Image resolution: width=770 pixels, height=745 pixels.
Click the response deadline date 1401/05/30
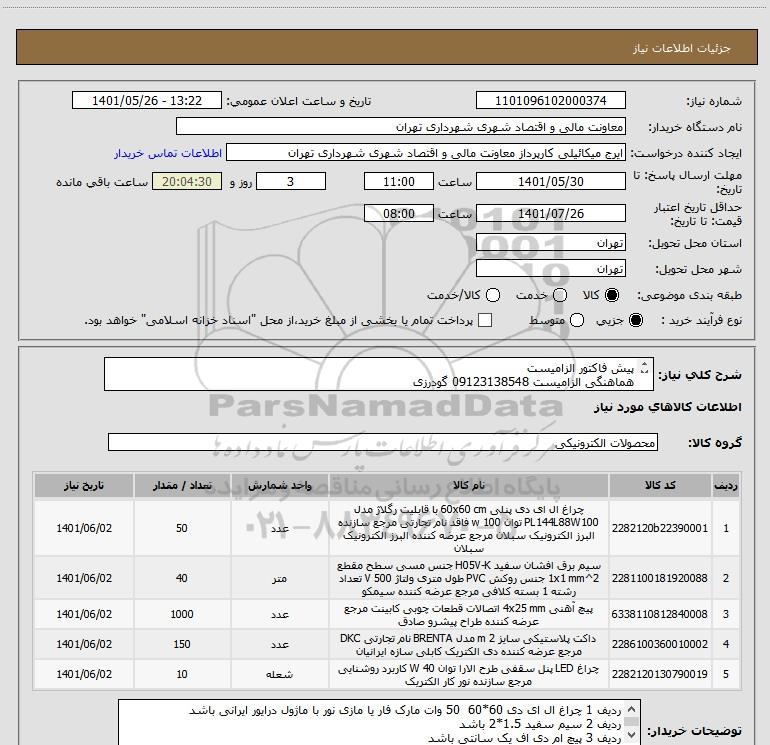pyautogui.click(x=550, y=181)
